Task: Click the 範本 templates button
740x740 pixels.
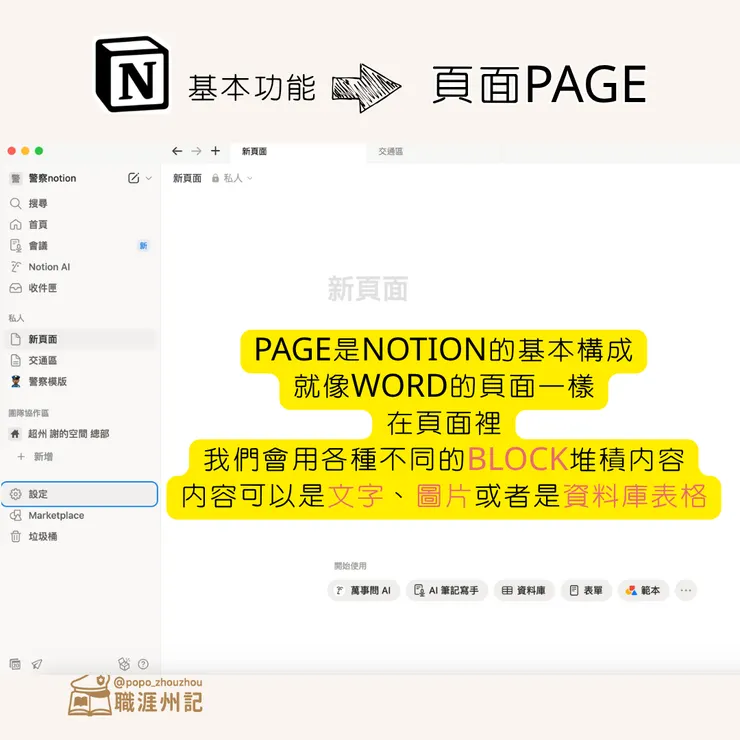Action: (643, 590)
